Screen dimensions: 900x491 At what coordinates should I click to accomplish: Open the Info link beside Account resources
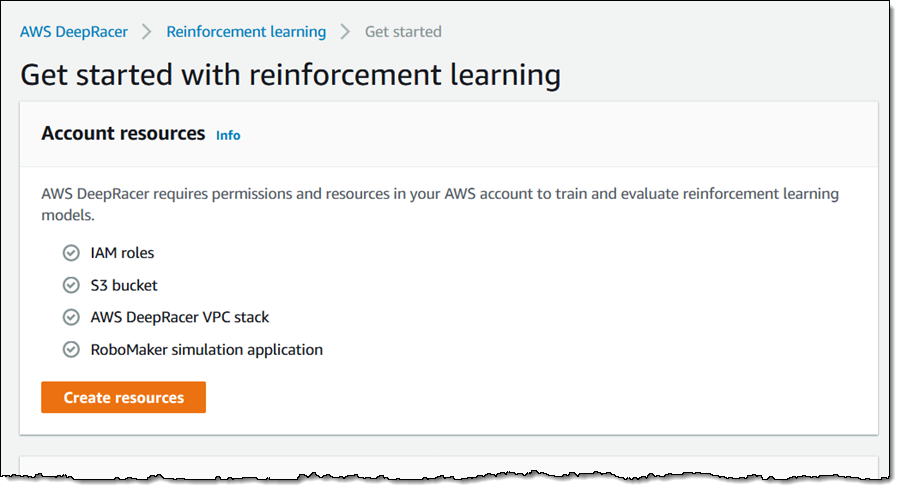coord(228,135)
